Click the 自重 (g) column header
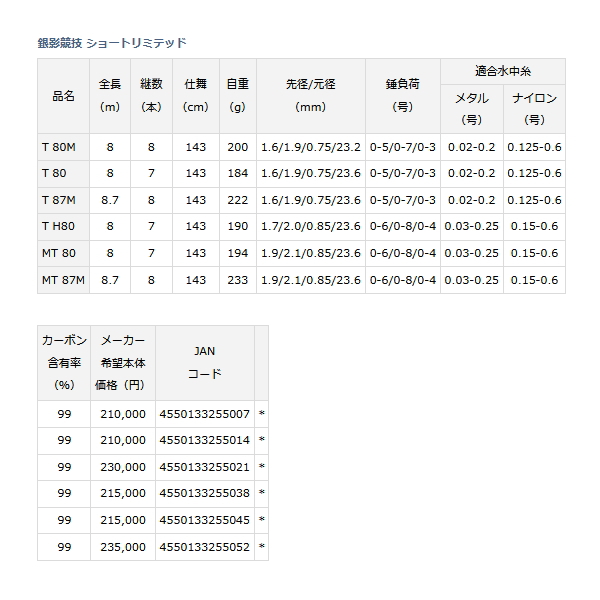This screenshot has width=600, height=600. [238, 96]
